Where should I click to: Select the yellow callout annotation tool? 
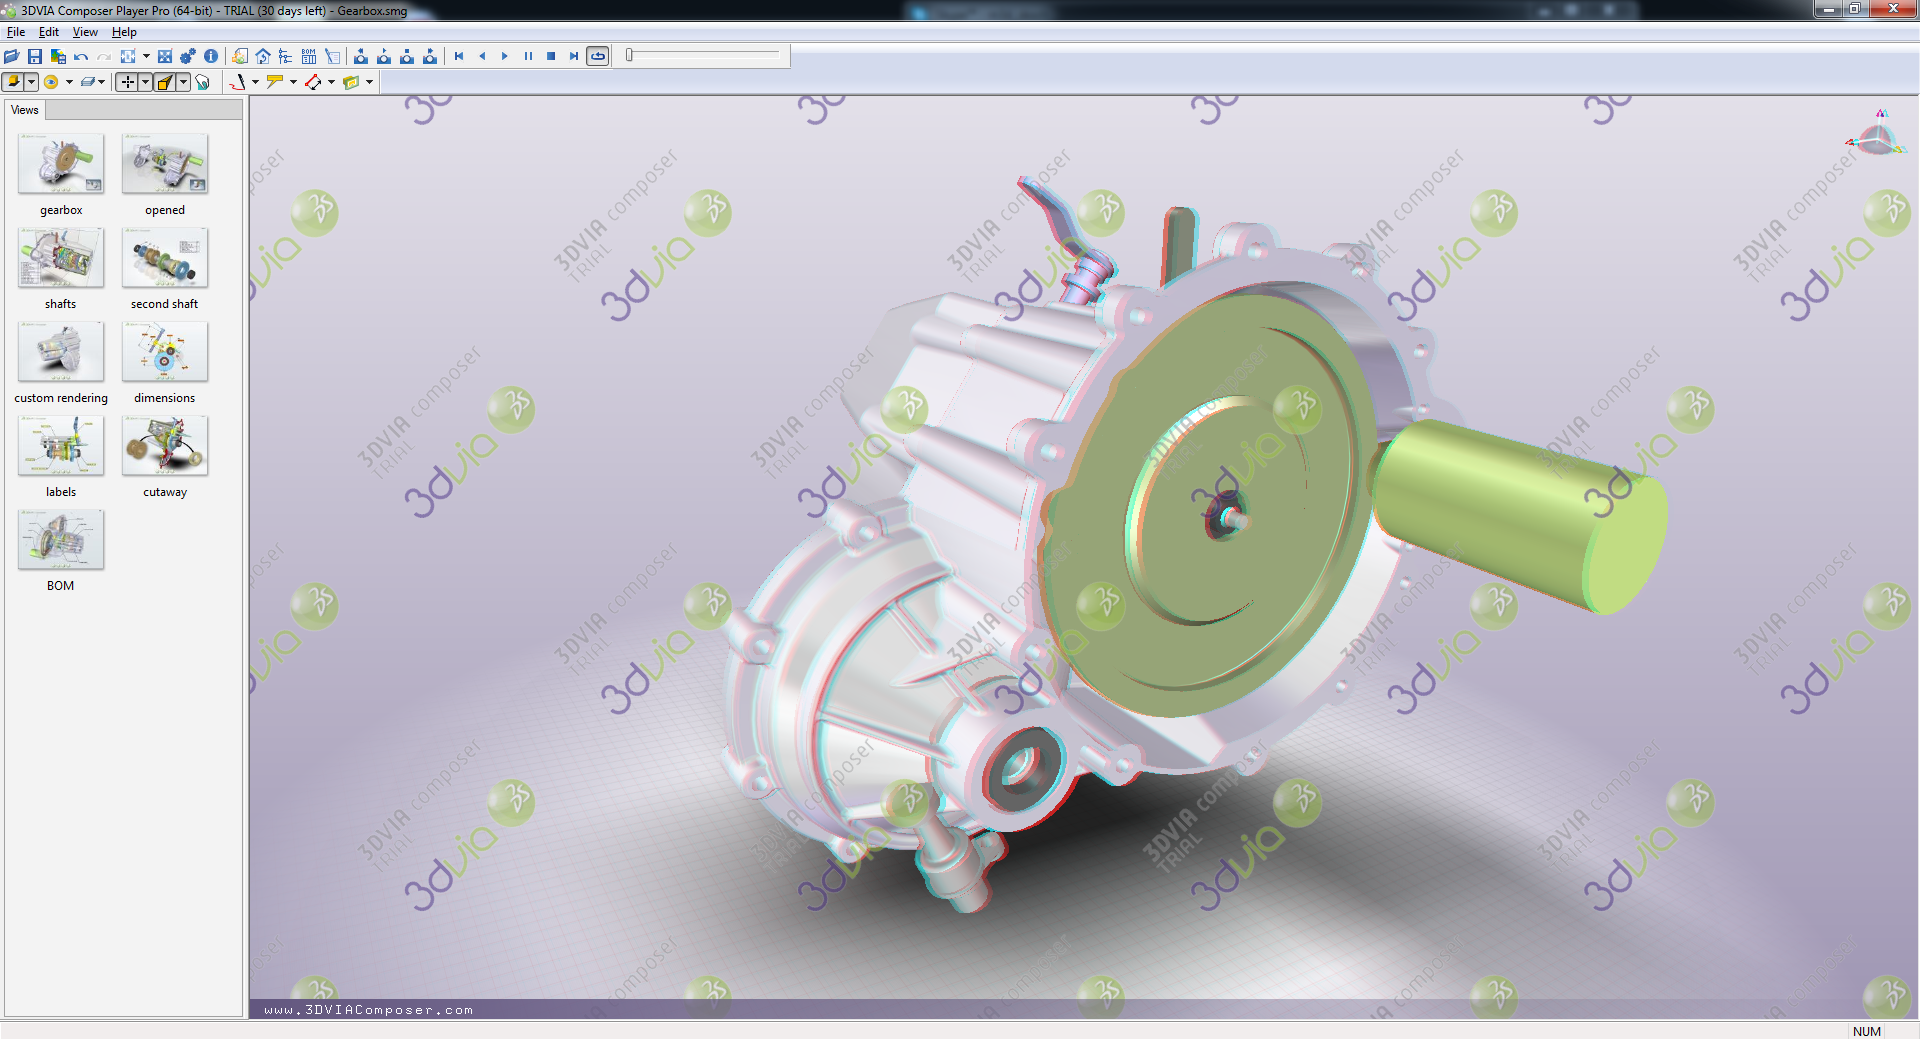click(275, 83)
